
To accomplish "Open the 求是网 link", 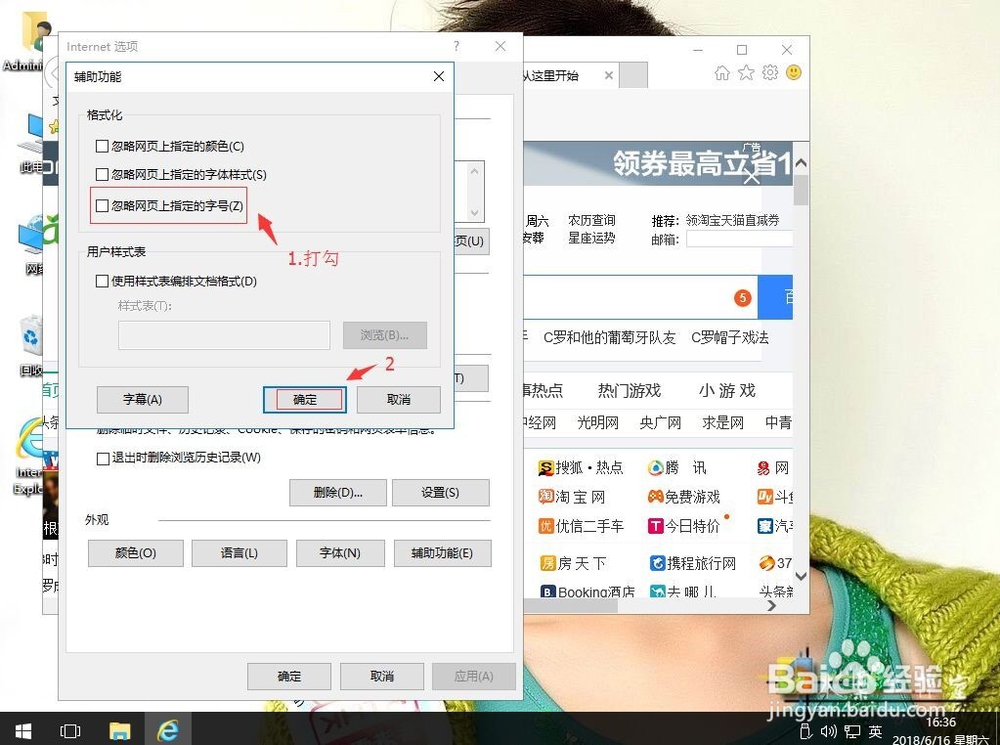I will pos(723,422).
